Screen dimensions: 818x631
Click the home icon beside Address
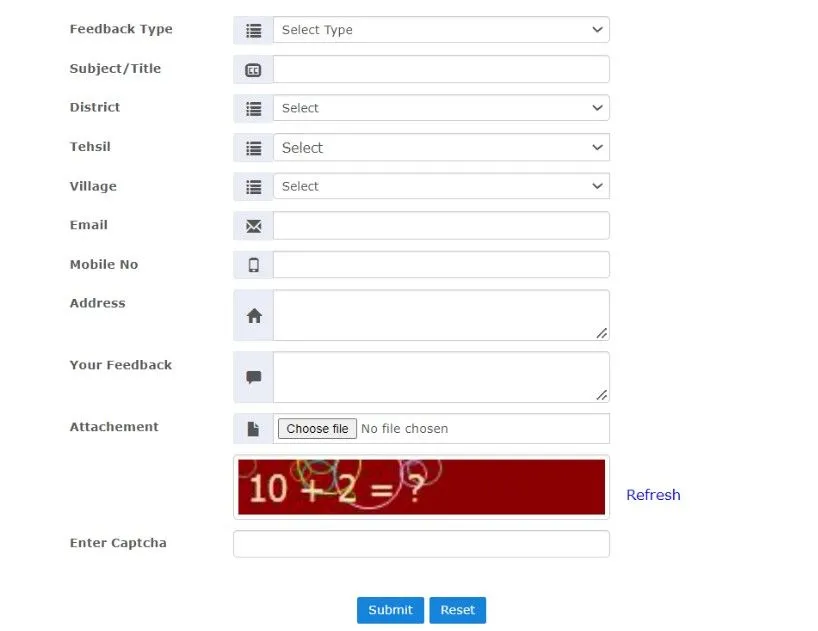[253, 316]
